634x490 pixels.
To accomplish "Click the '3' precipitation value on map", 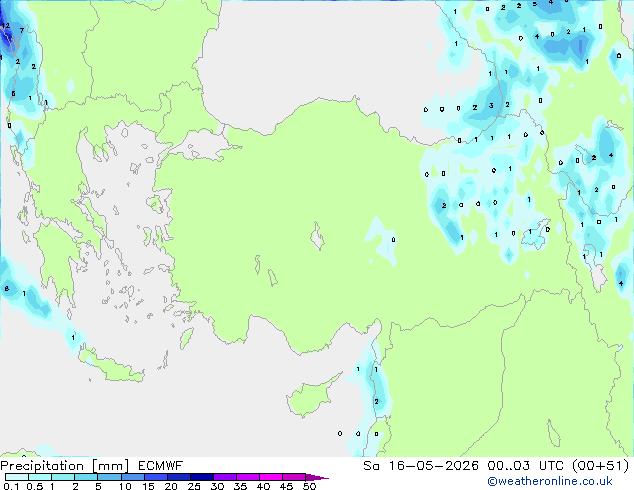I will tap(491, 106).
